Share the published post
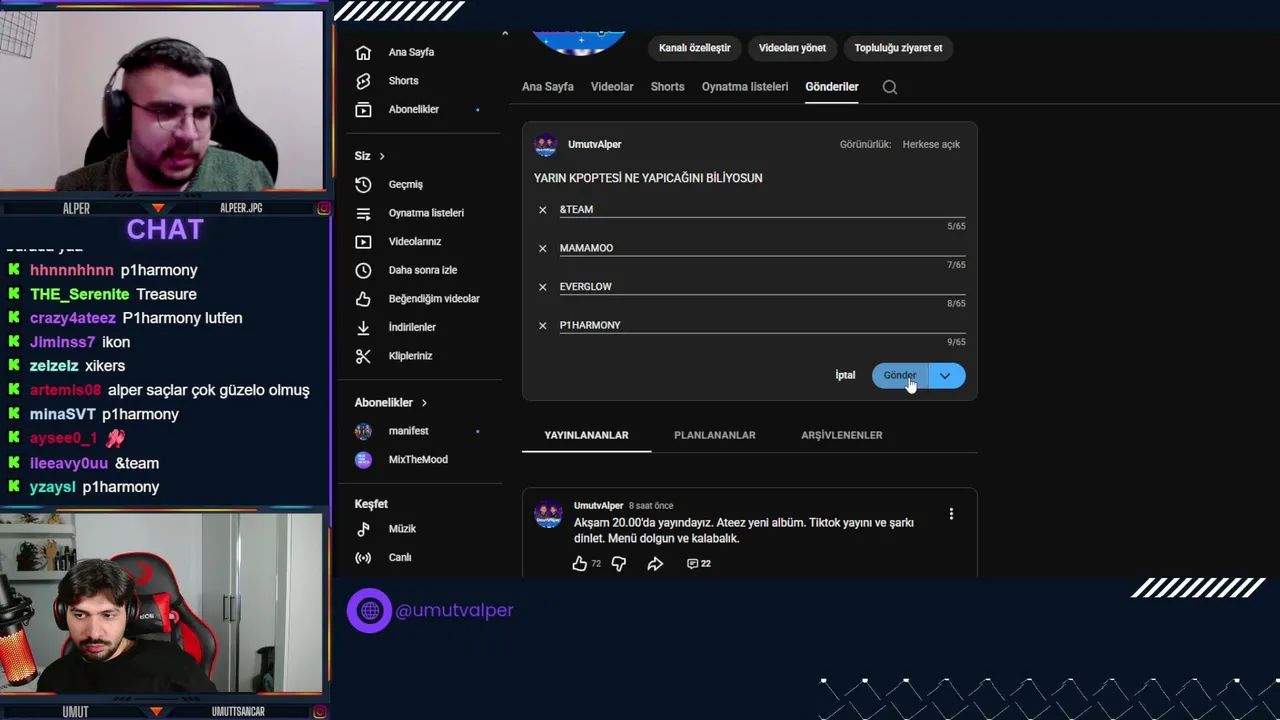This screenshot has width=1280, height=720. coord(655,564)
